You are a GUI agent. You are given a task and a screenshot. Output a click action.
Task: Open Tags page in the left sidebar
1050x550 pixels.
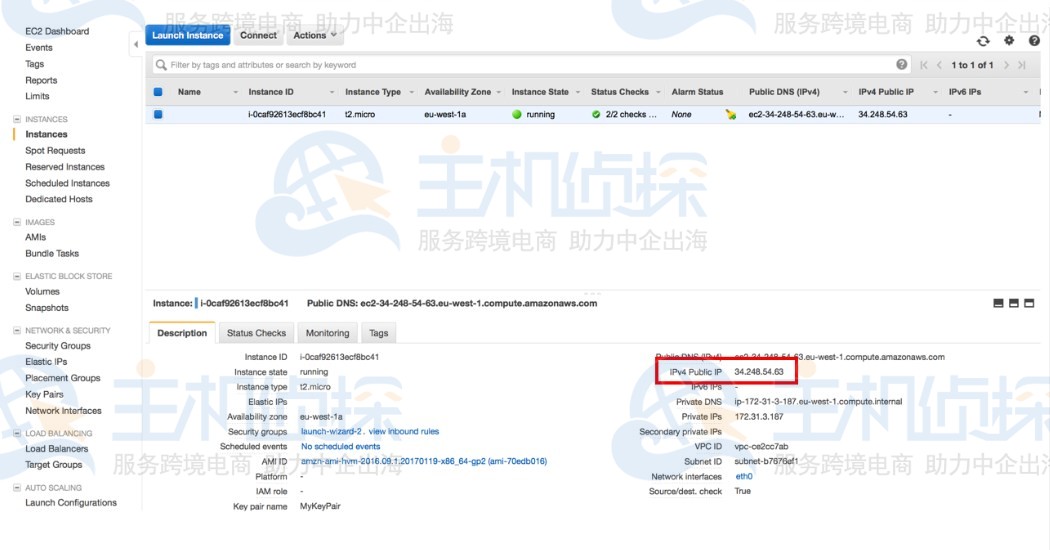click(x=35, y=64)
